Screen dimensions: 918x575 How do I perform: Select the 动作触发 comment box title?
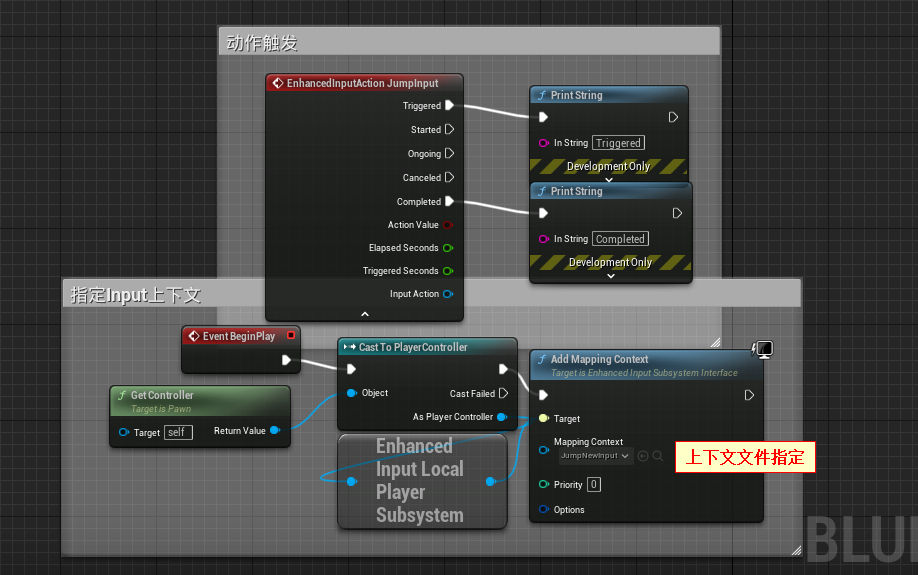262,43
